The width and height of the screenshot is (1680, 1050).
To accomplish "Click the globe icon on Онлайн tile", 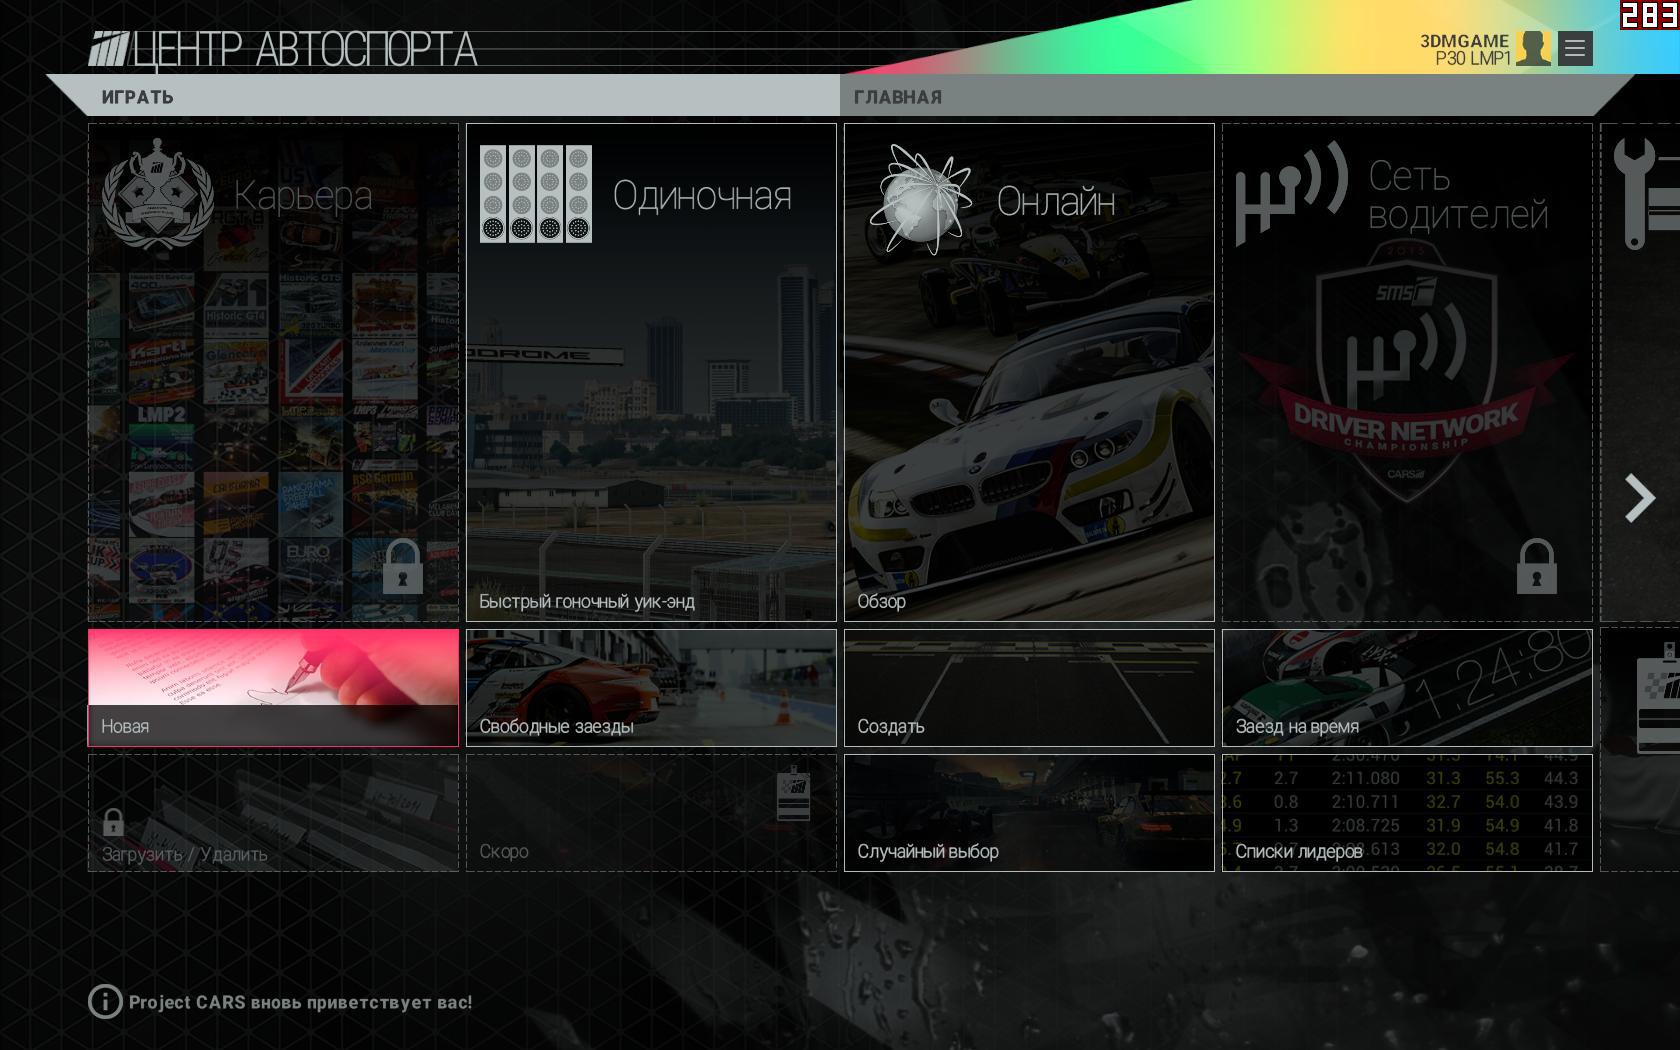I will pos(921,199).
